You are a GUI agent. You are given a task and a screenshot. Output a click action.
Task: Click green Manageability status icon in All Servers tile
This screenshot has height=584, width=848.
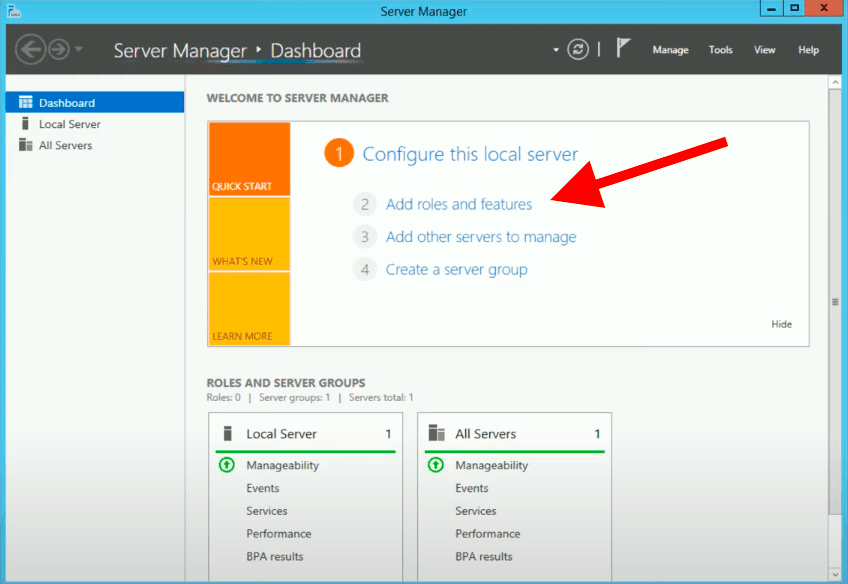click(435, 464)
